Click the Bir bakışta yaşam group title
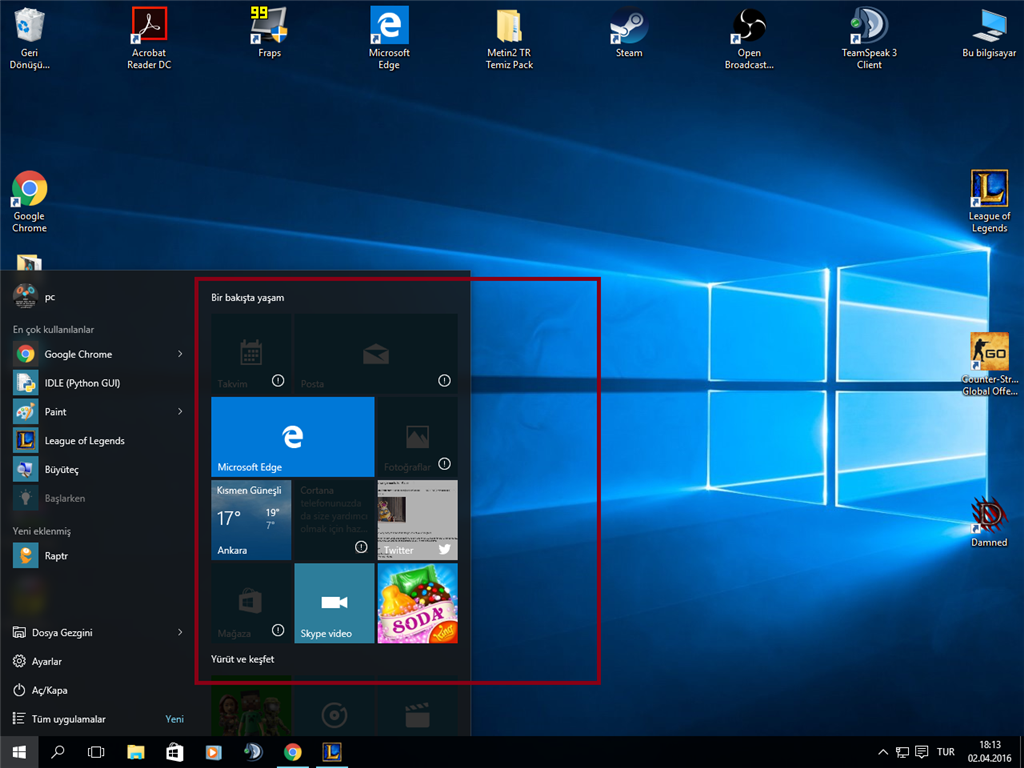 coord(248,298)
